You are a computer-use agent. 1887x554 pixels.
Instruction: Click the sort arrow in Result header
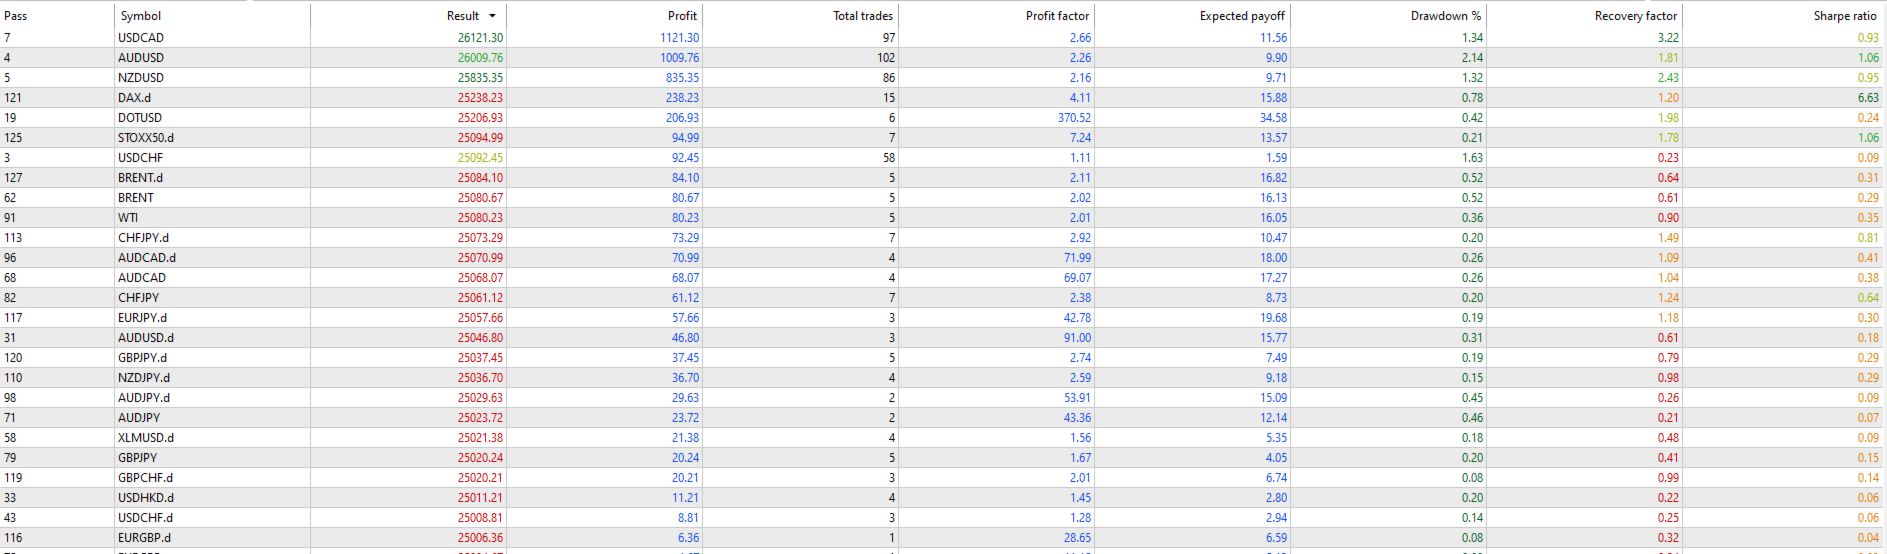pyautogui.click(x=492, y=16)
